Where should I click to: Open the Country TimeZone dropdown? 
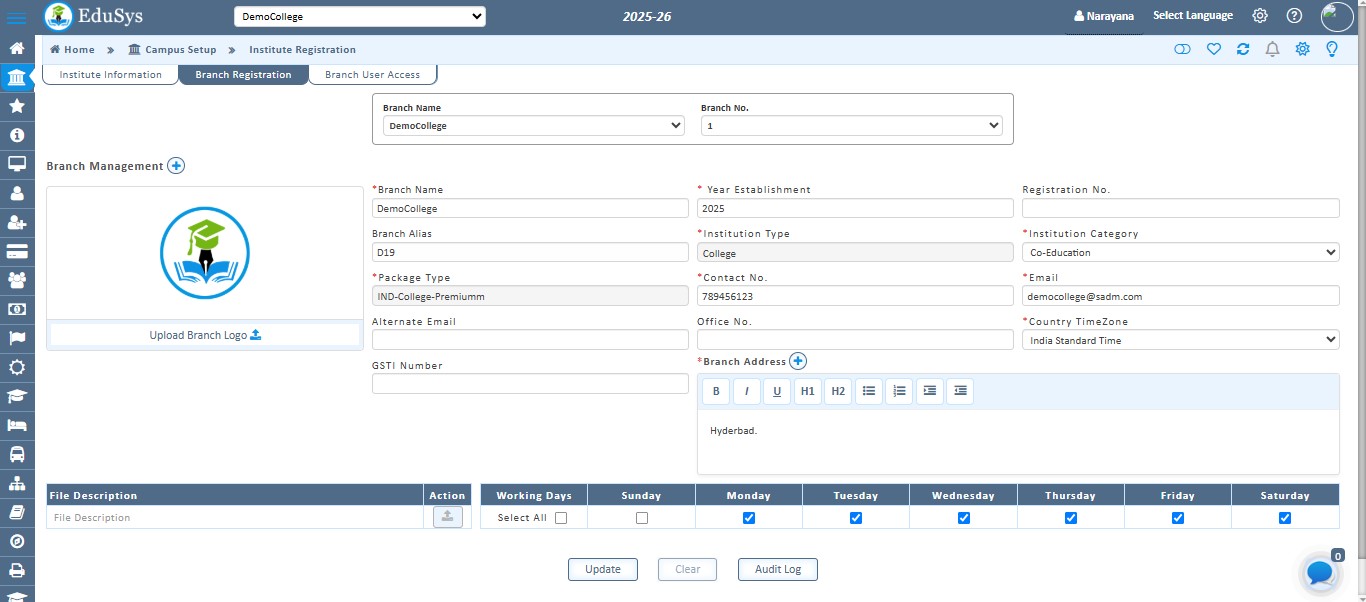(x=1180, y=341)
